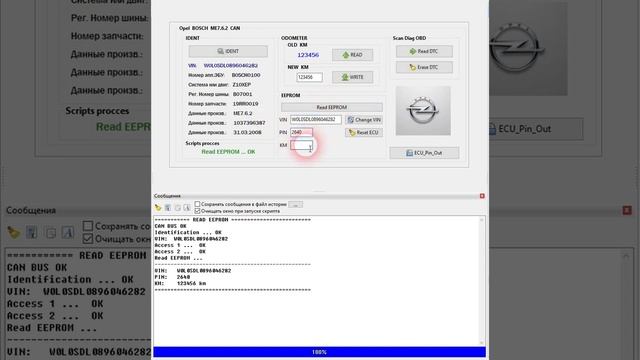This screenshot has width=640, height=360.
Task: Click the Reset ECU button
Action: [364, 132]
